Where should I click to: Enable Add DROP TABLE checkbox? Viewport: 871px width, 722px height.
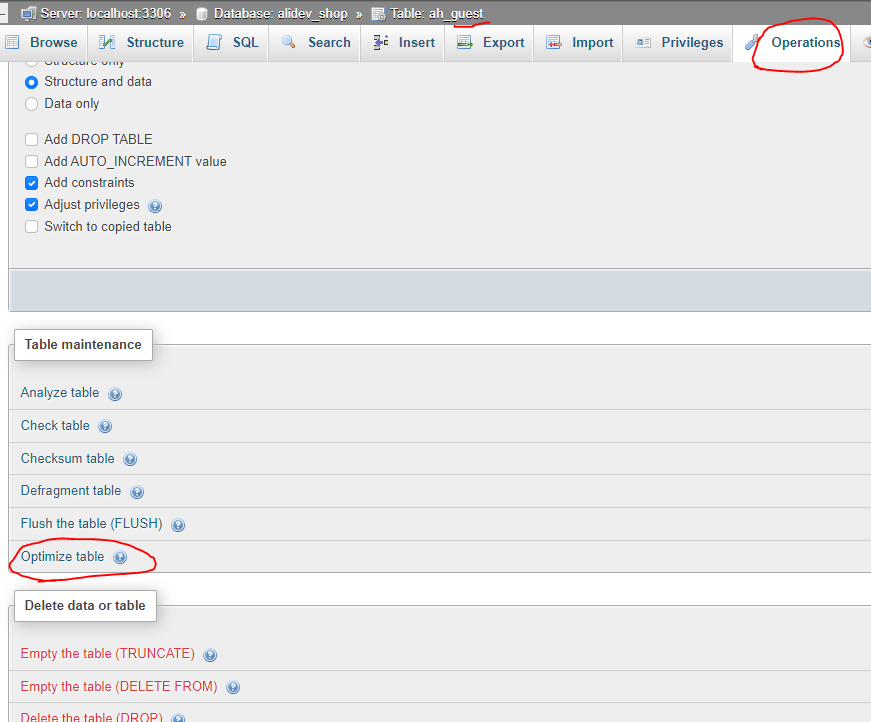click(x=32, y=139)
